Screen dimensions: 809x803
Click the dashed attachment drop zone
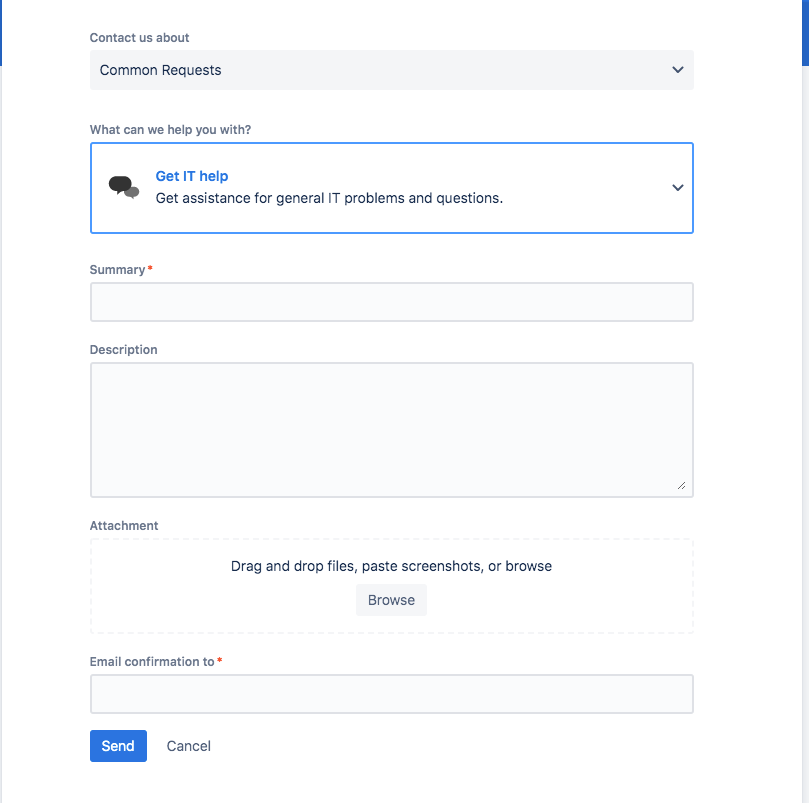[x=391, y=585]
